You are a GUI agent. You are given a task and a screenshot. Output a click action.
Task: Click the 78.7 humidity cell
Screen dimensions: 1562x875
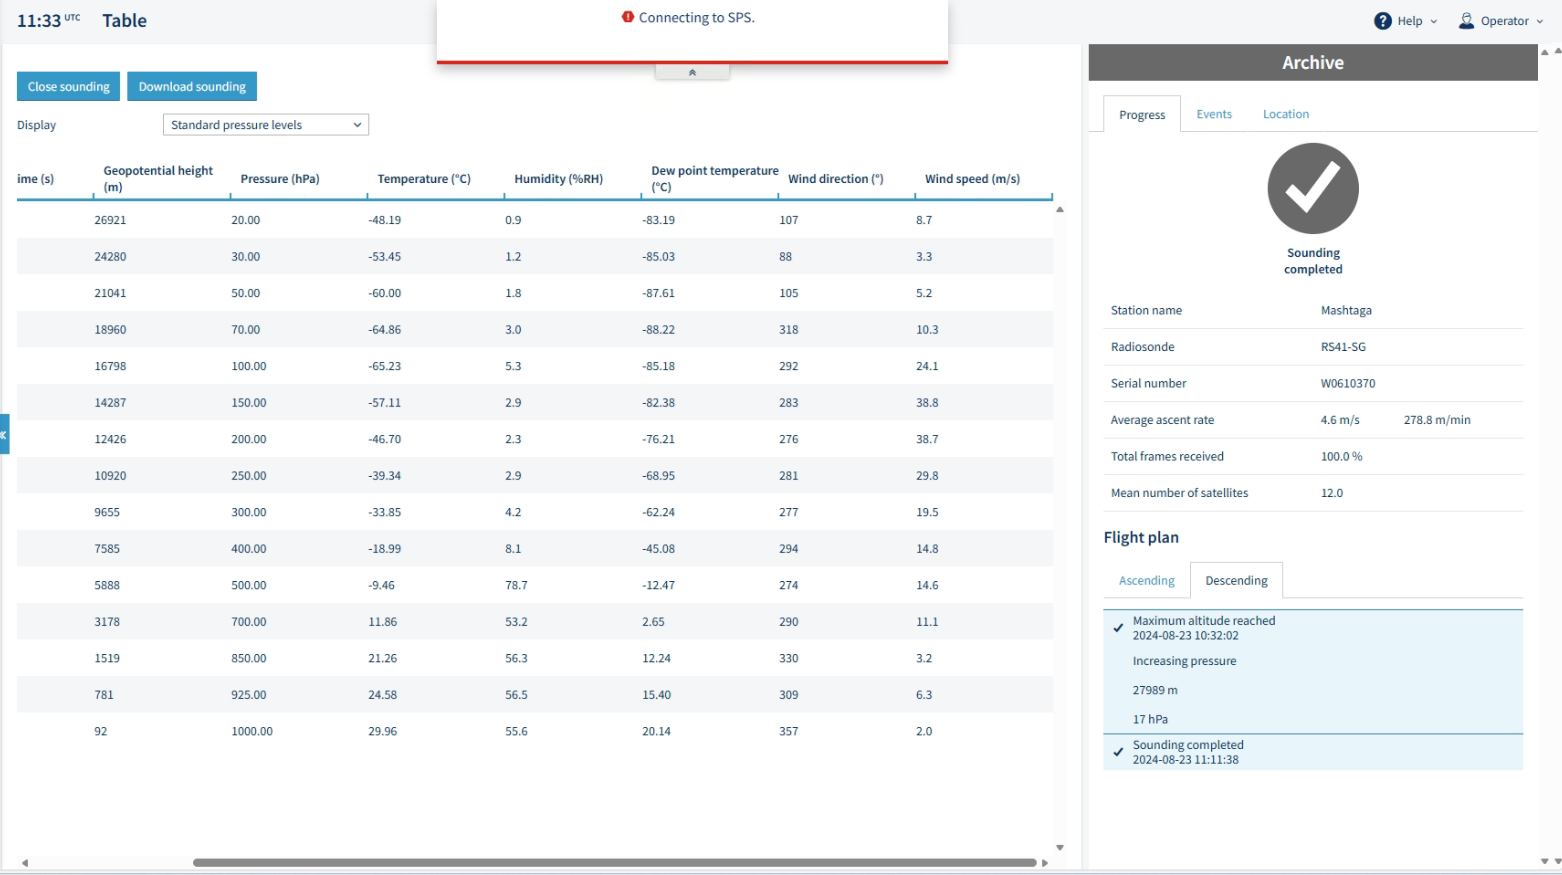pyautogui.click(x=516, y=586)
